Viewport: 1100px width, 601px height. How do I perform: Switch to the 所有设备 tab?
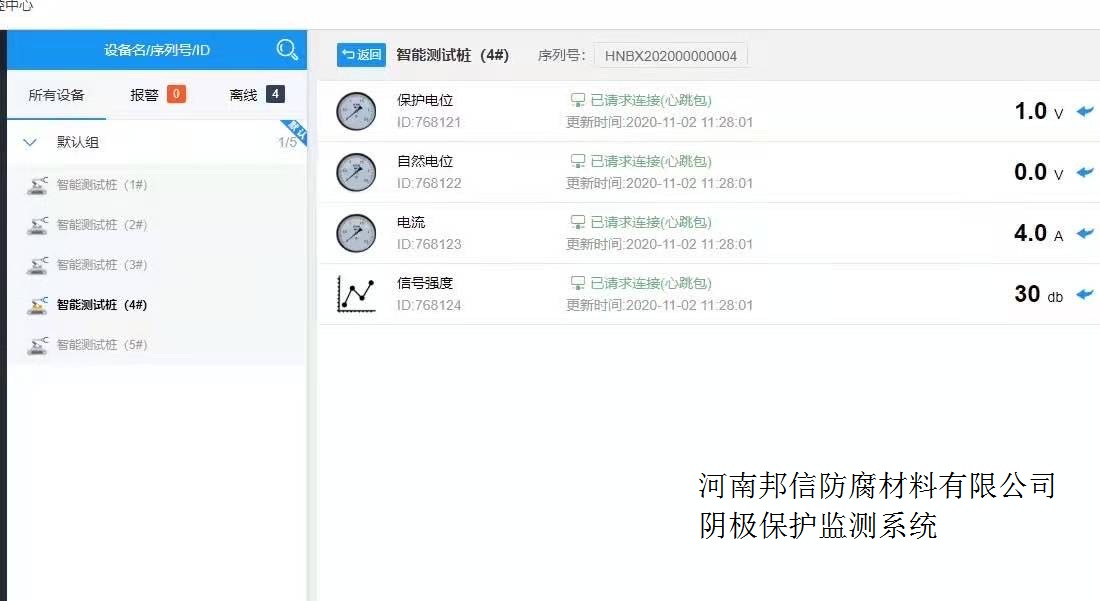pos(56,95)
